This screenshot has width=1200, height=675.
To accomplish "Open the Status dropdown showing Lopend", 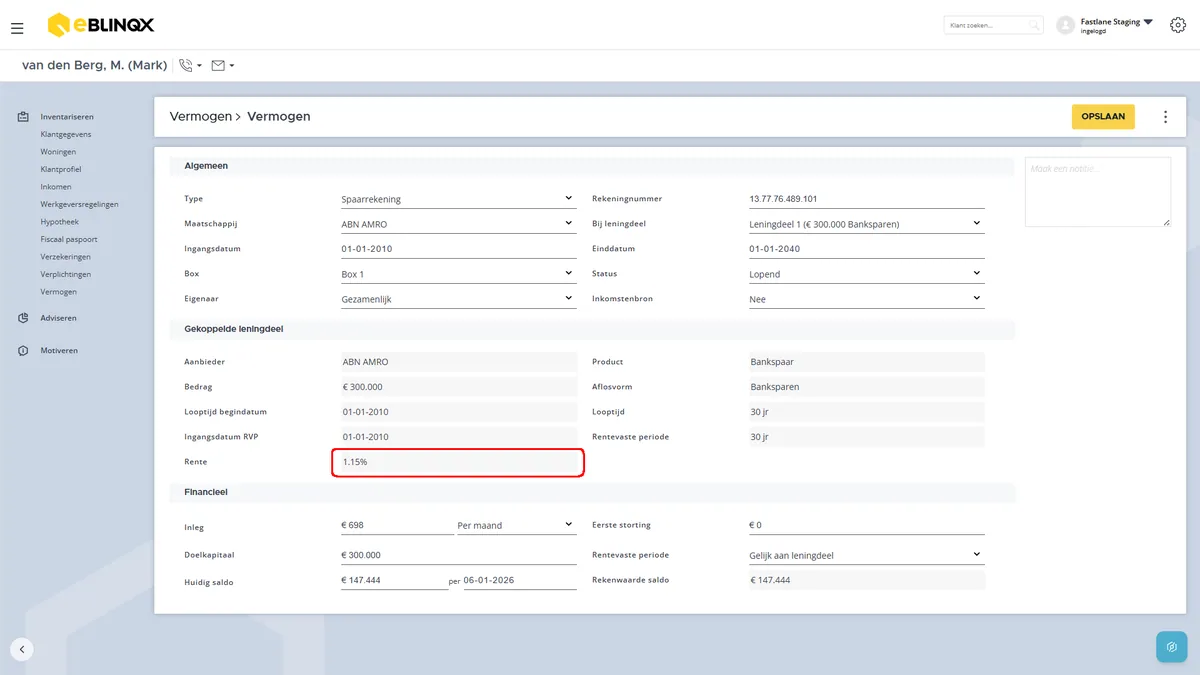I will [x=867, y=274].
